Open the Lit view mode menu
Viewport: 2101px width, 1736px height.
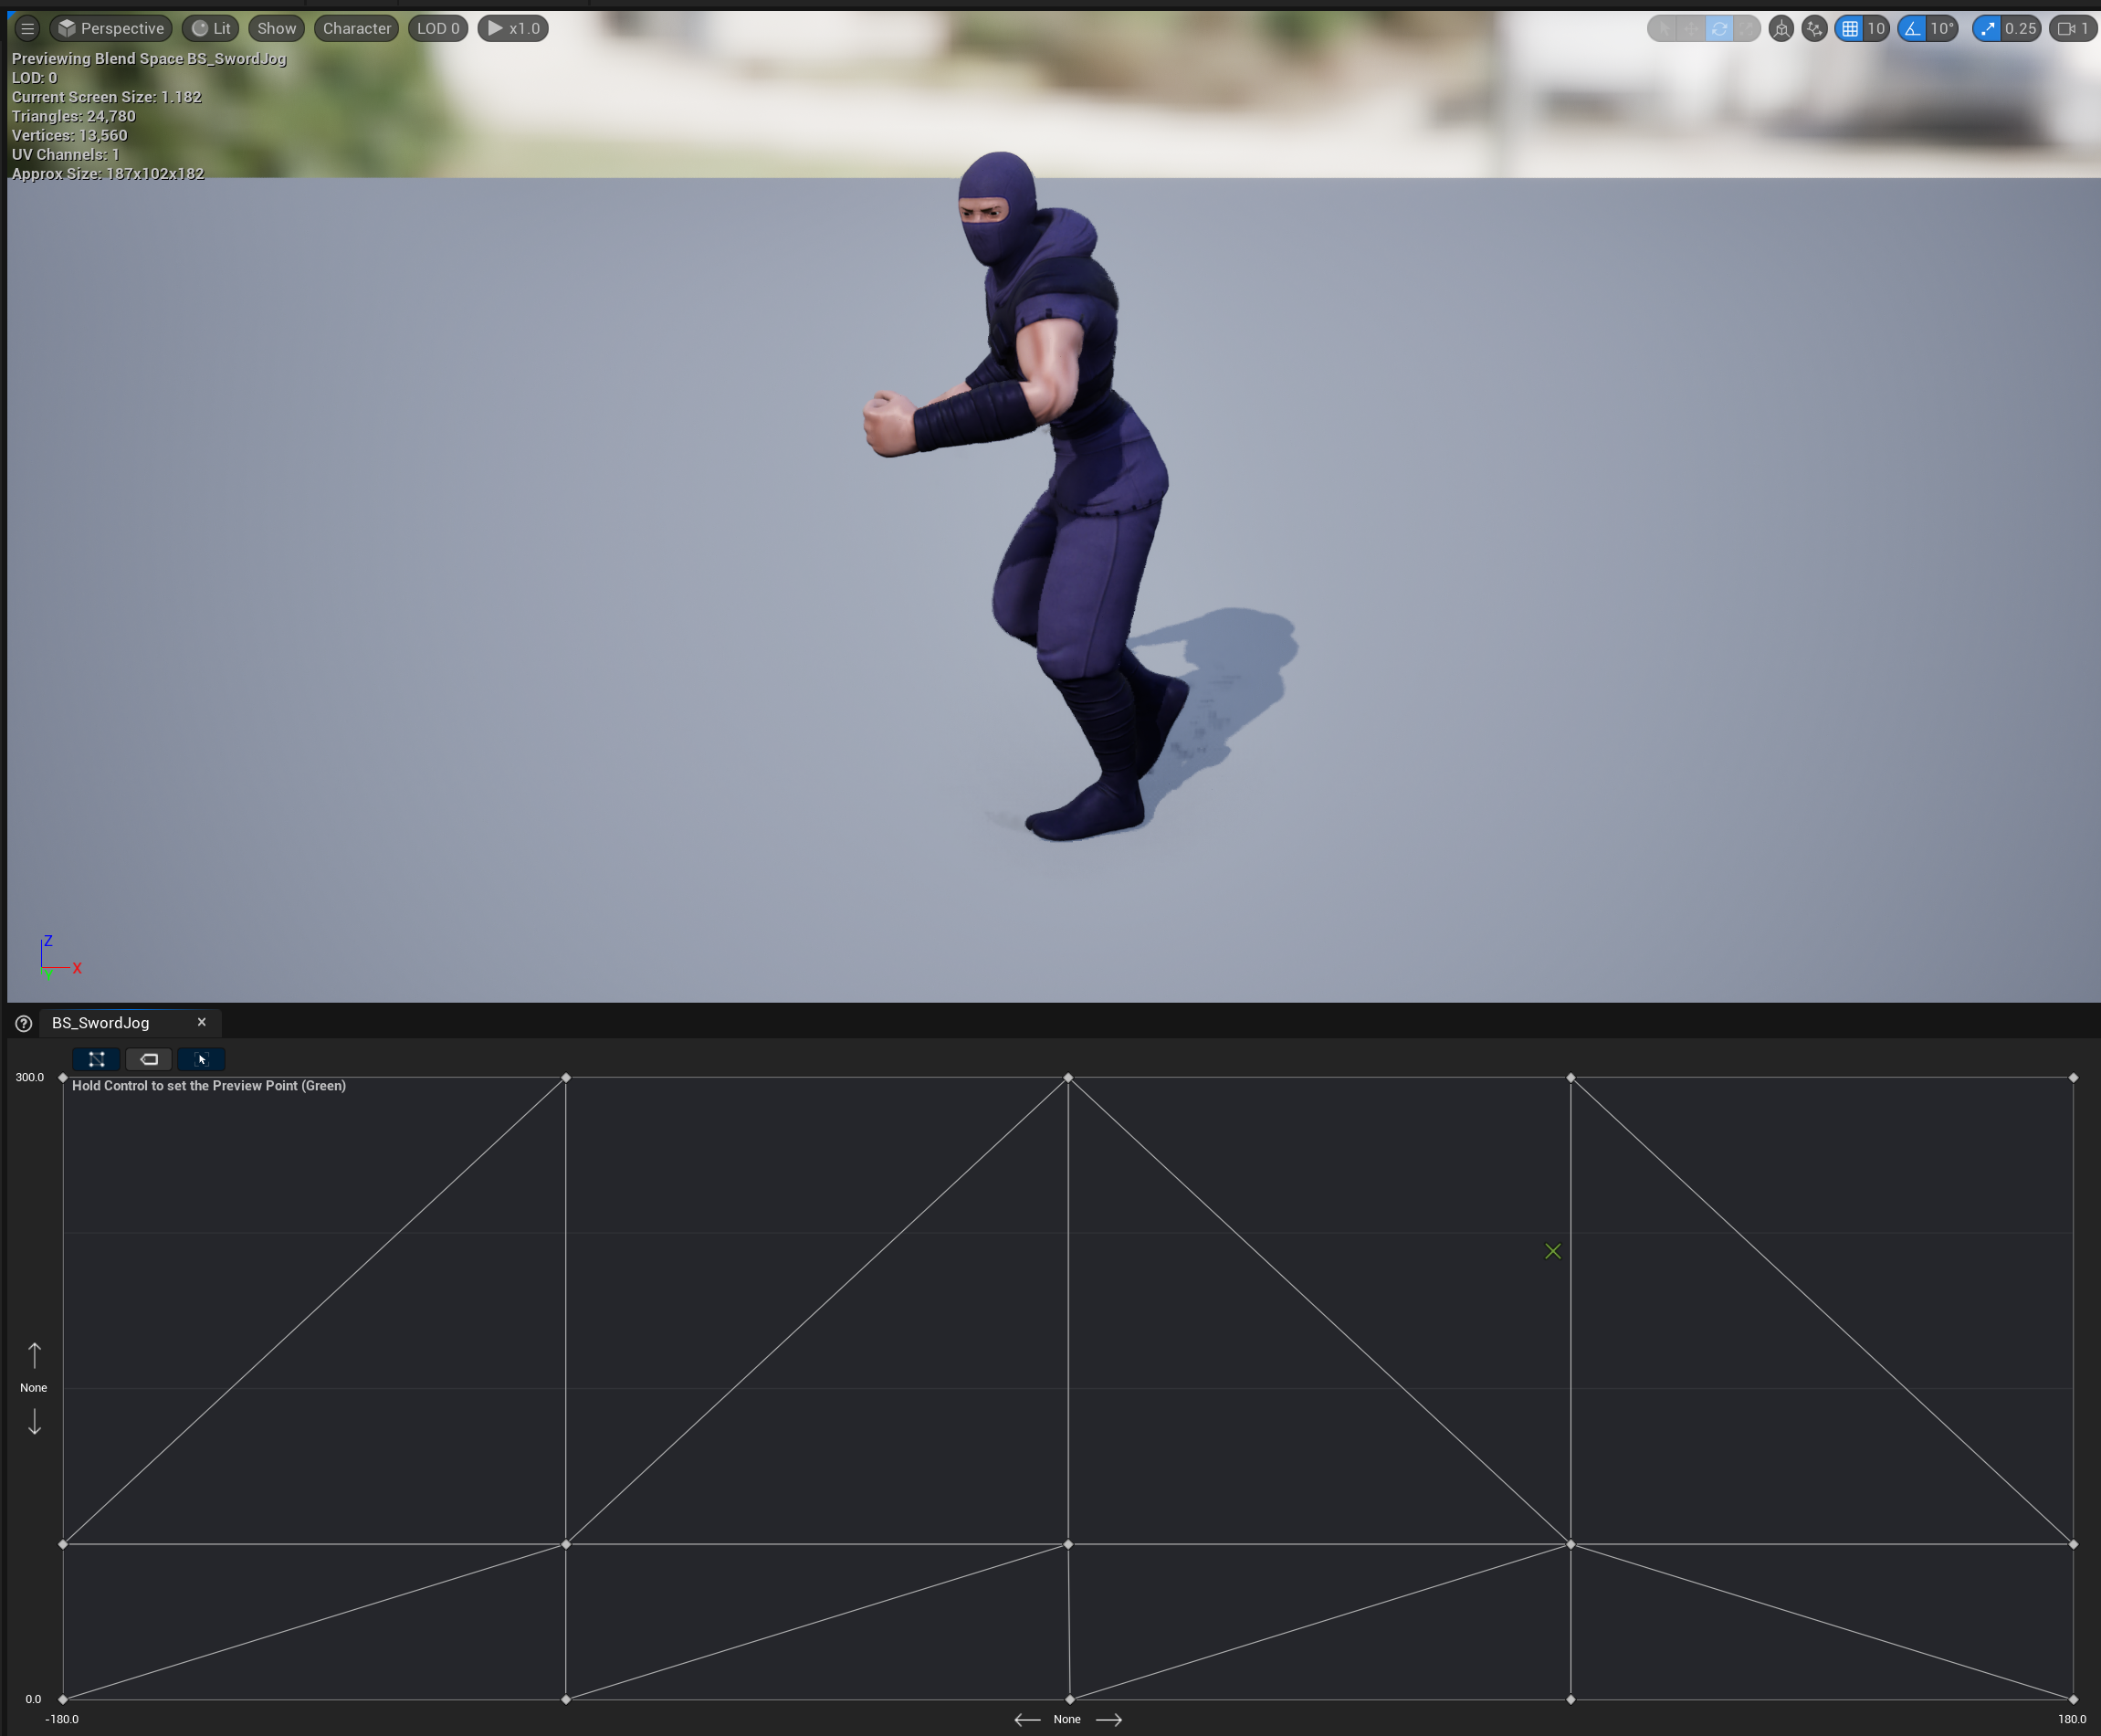click(211, 28)
